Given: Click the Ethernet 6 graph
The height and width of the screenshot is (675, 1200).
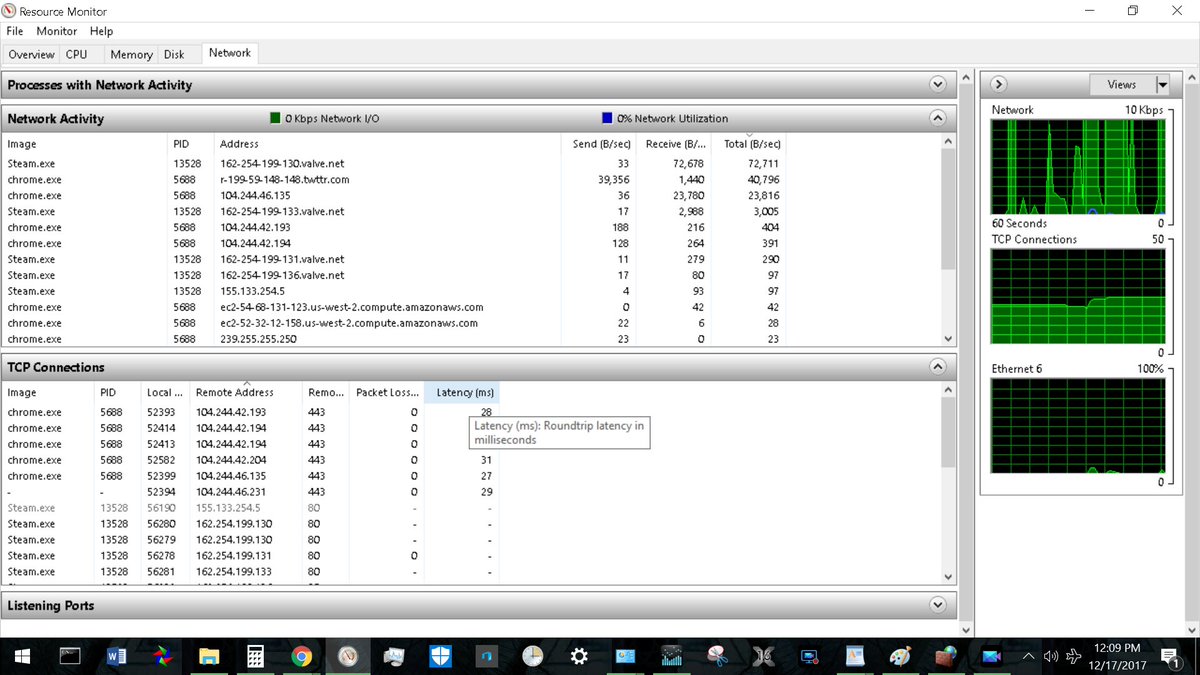Looking at the screenshot, I should point(1078,425).
